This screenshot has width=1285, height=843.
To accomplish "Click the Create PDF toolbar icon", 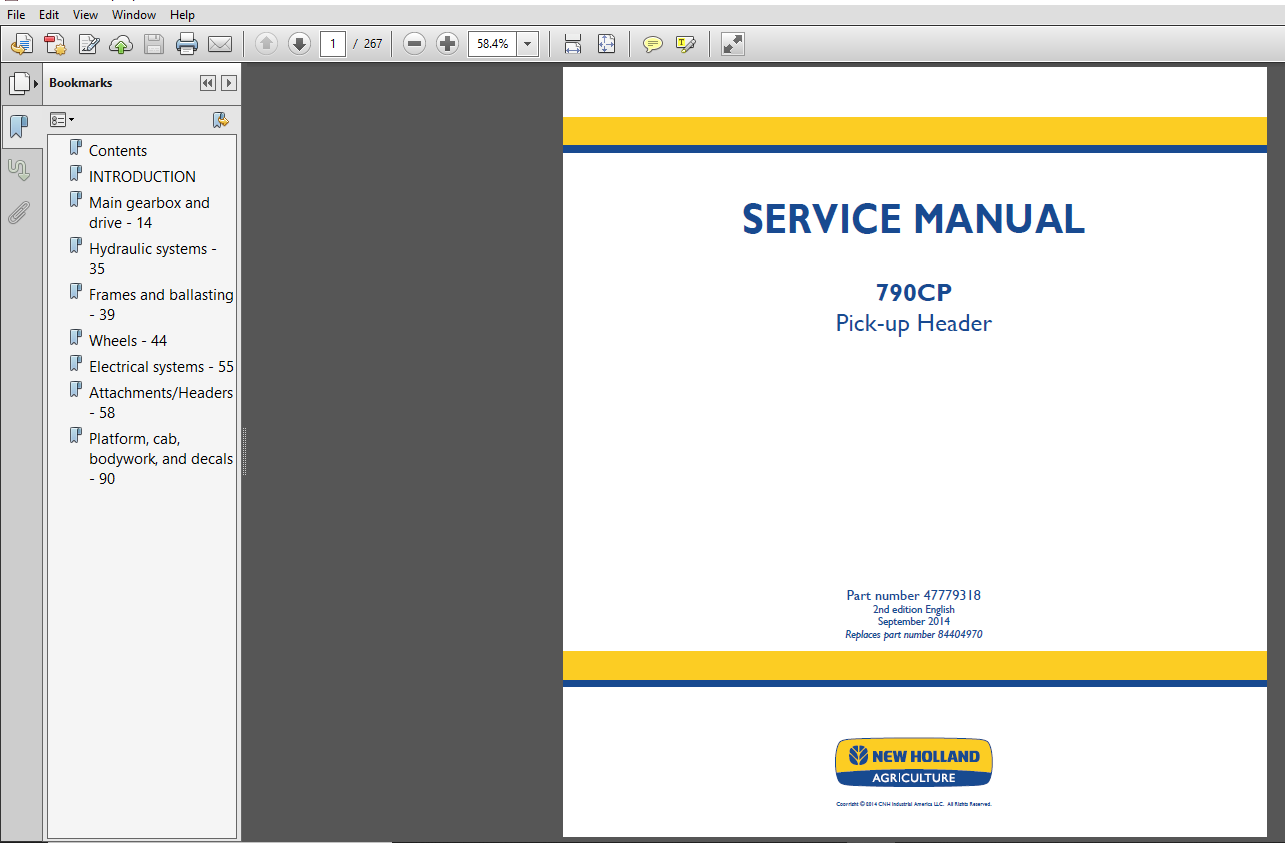I will 22,44.
